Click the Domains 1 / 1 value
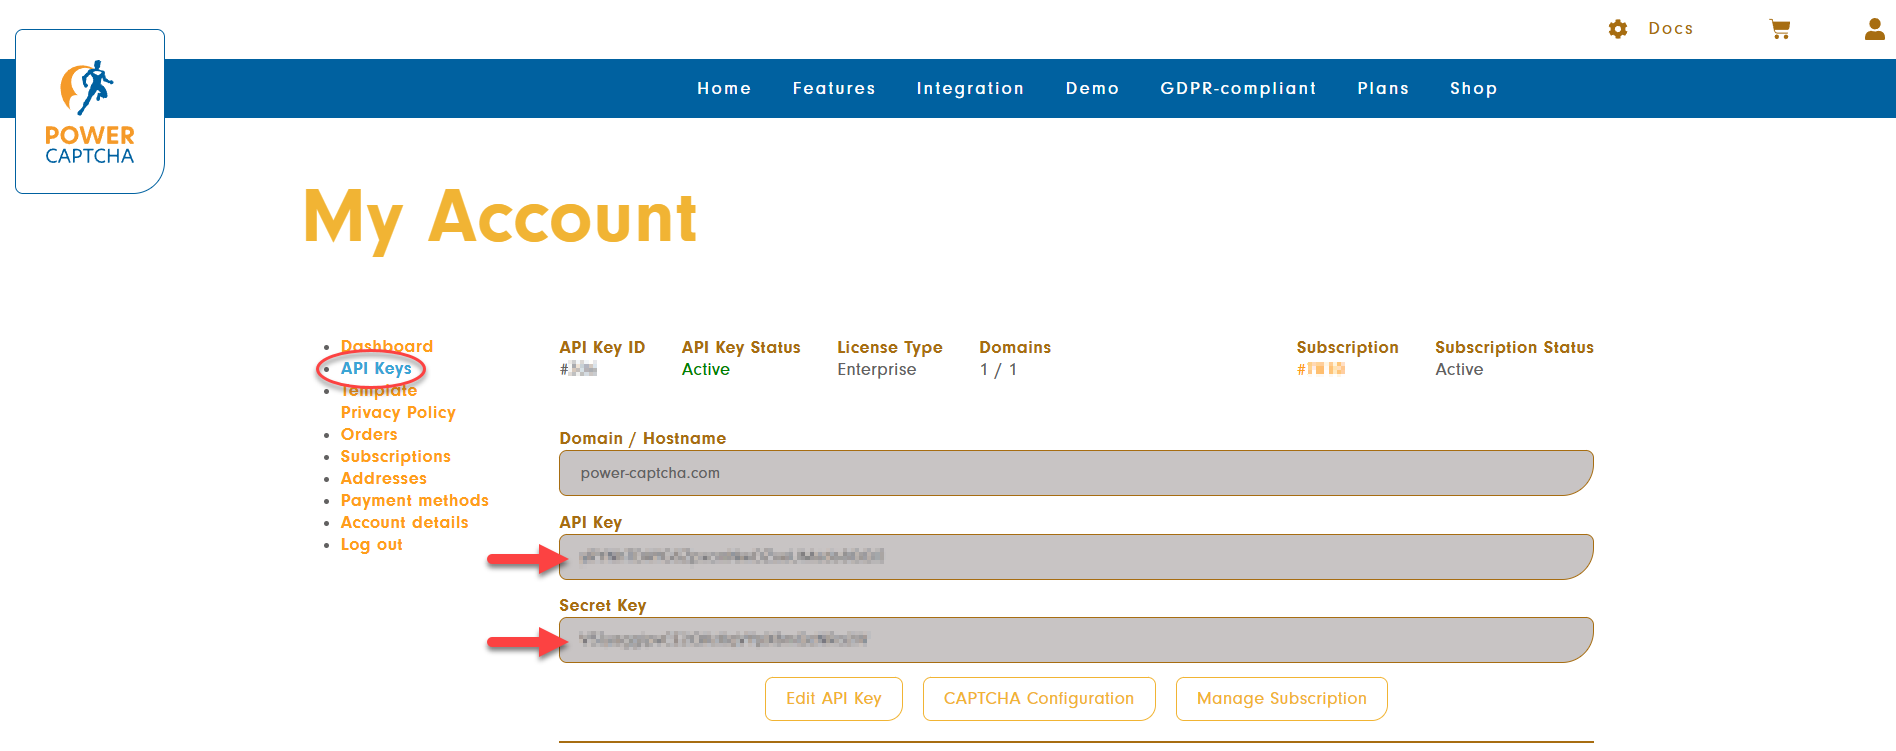The image size is (1896, 751). (x=998, y=369)
